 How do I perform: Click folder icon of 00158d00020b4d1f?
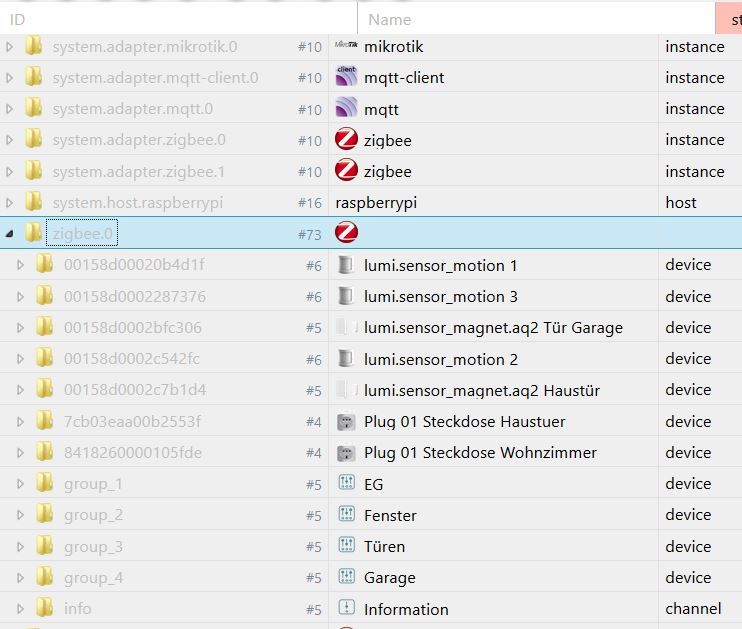tap(44, 264)
